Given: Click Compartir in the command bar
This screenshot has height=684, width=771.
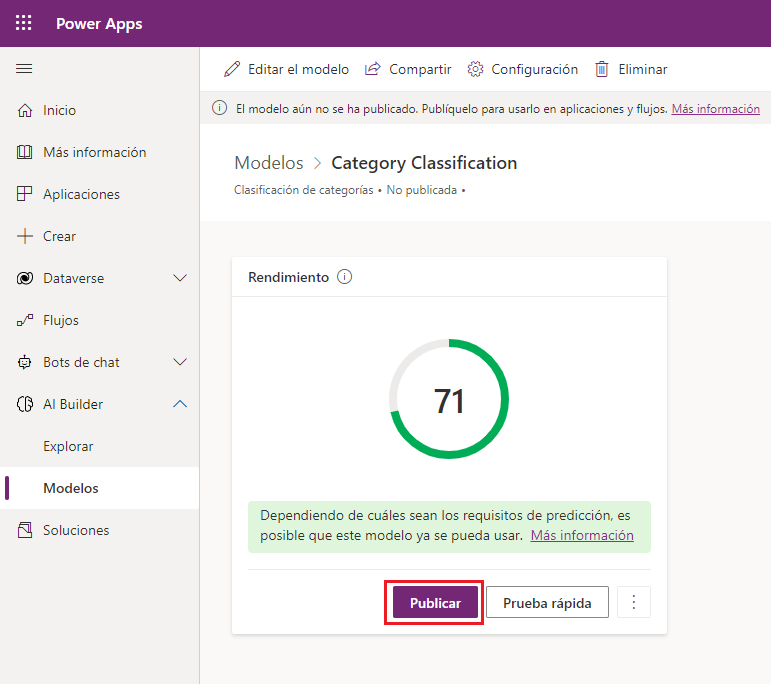Looking at the screenshot, I should click(408, 69).
